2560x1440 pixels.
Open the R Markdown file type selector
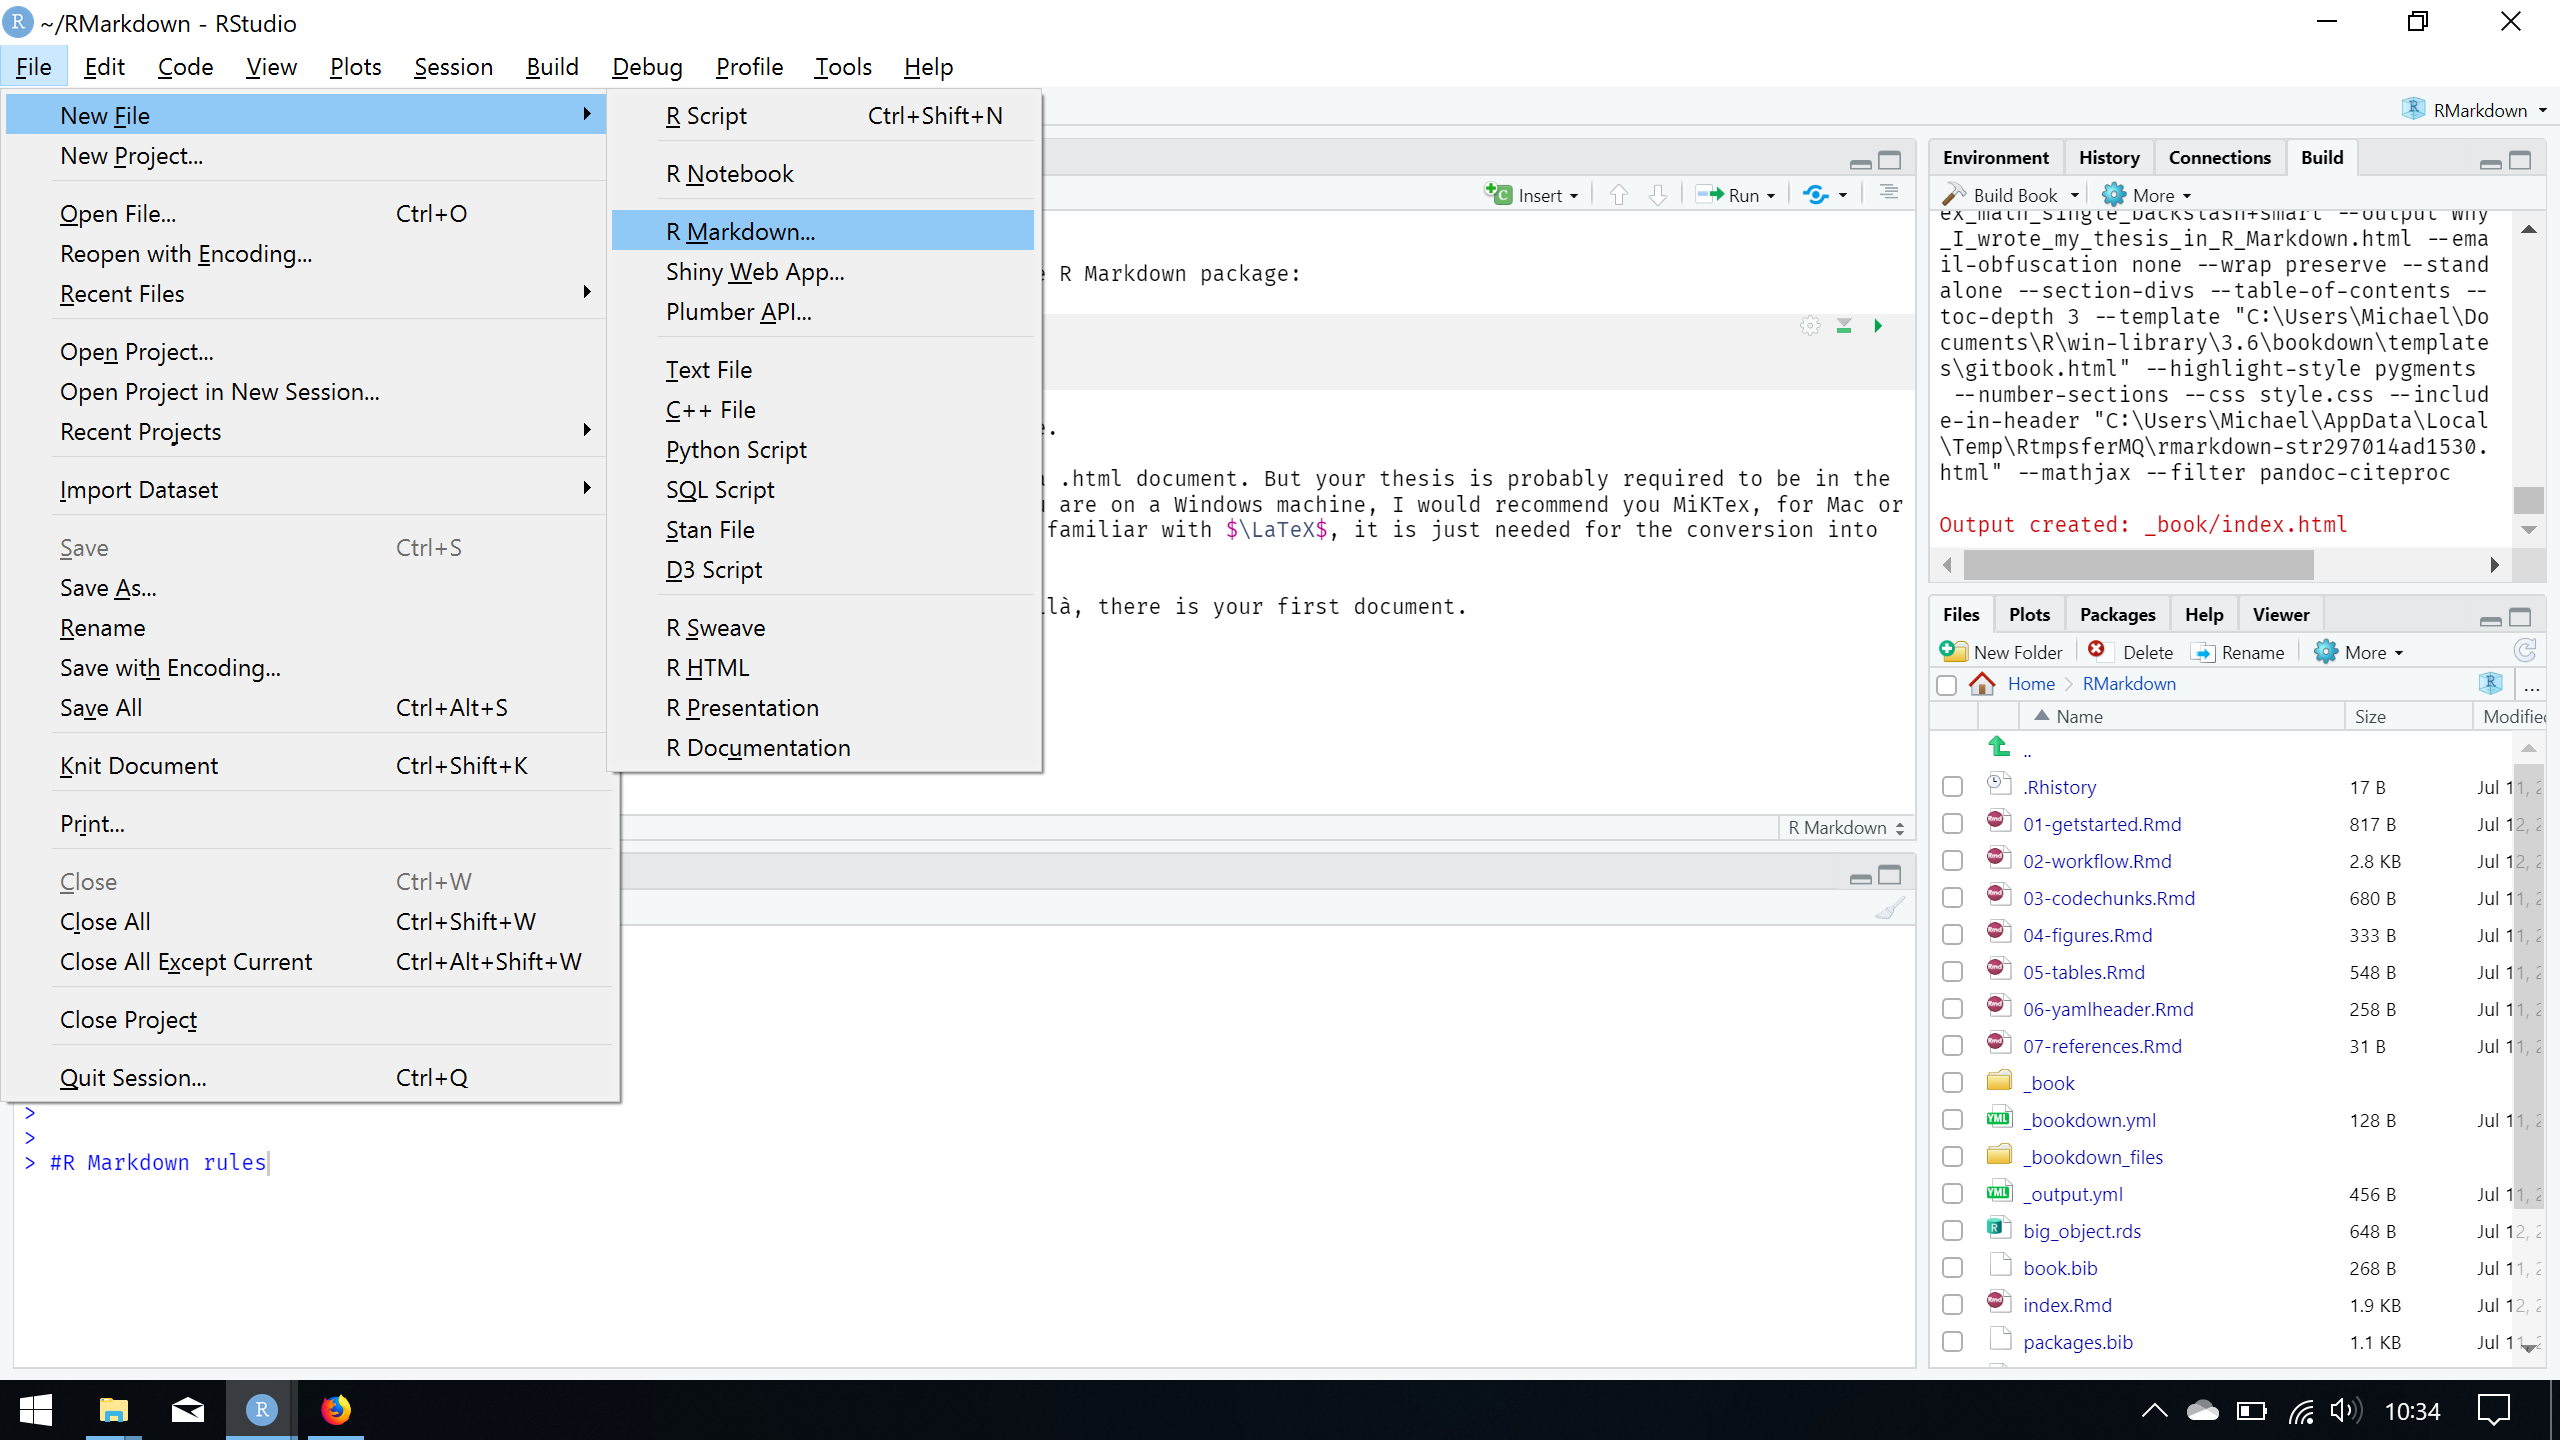[1847, 828]
